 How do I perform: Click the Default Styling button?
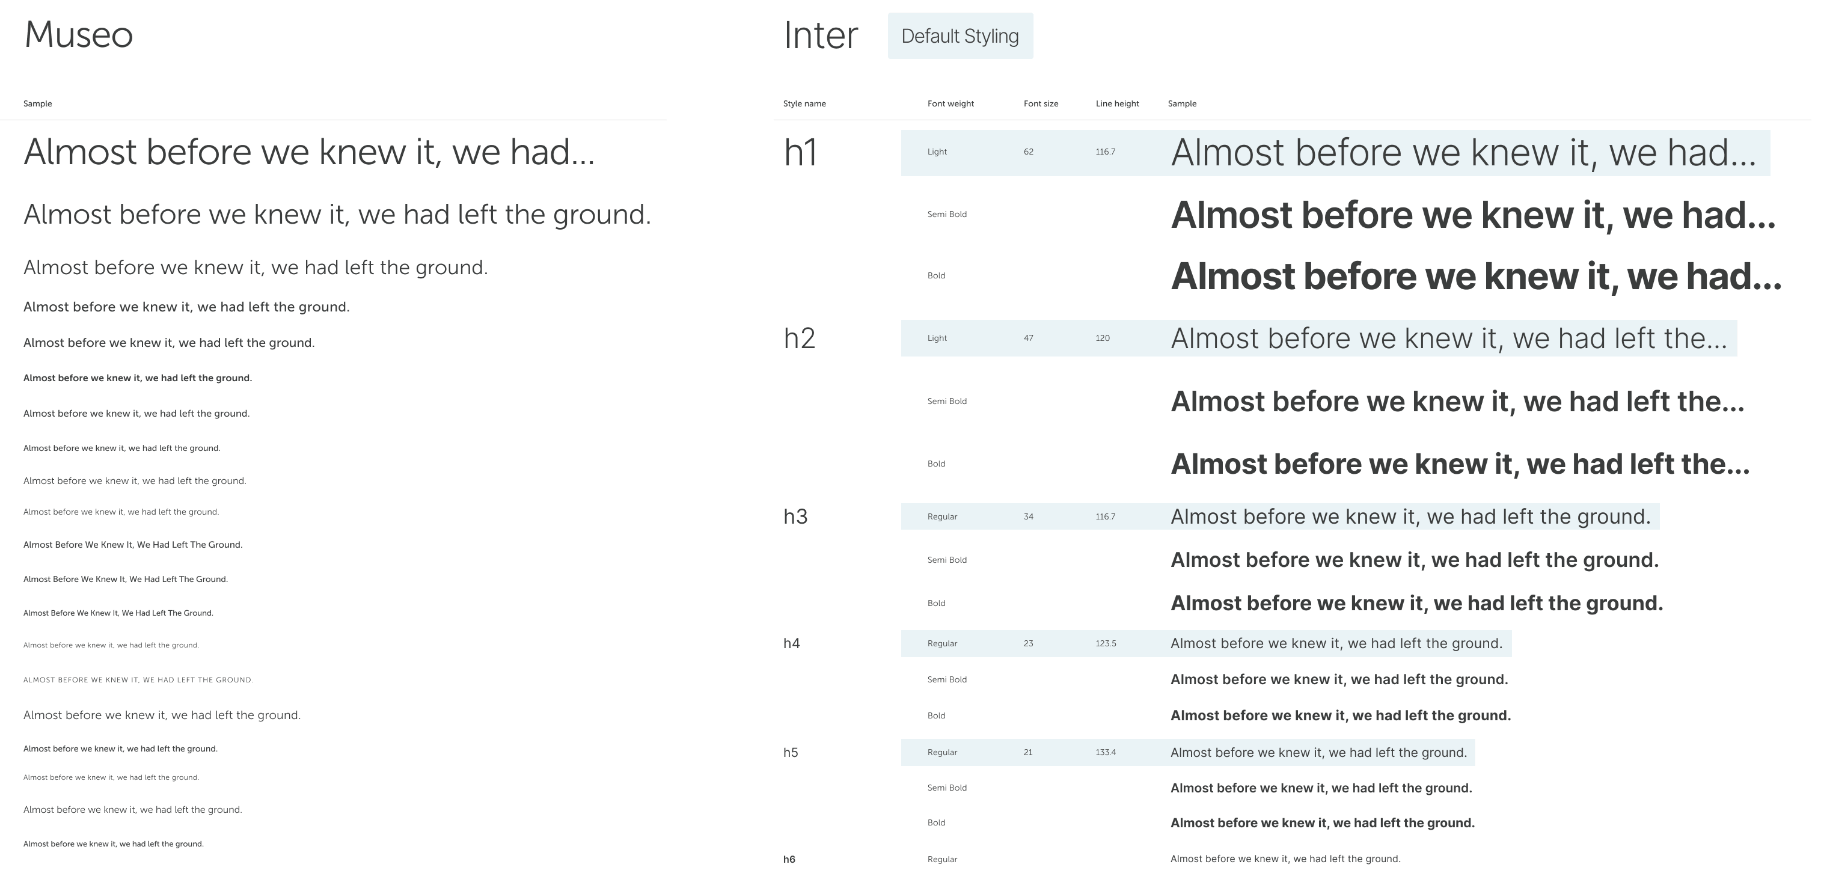(959, 35)
